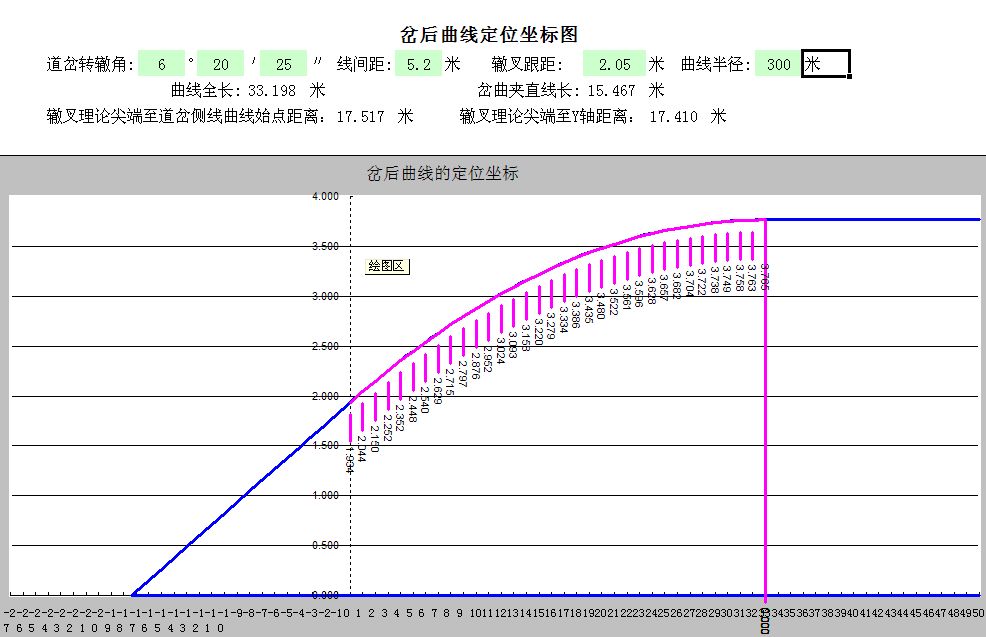Click the data label 3.386
This screenshot has height=637, width=986.
click(x=576, y=315)
